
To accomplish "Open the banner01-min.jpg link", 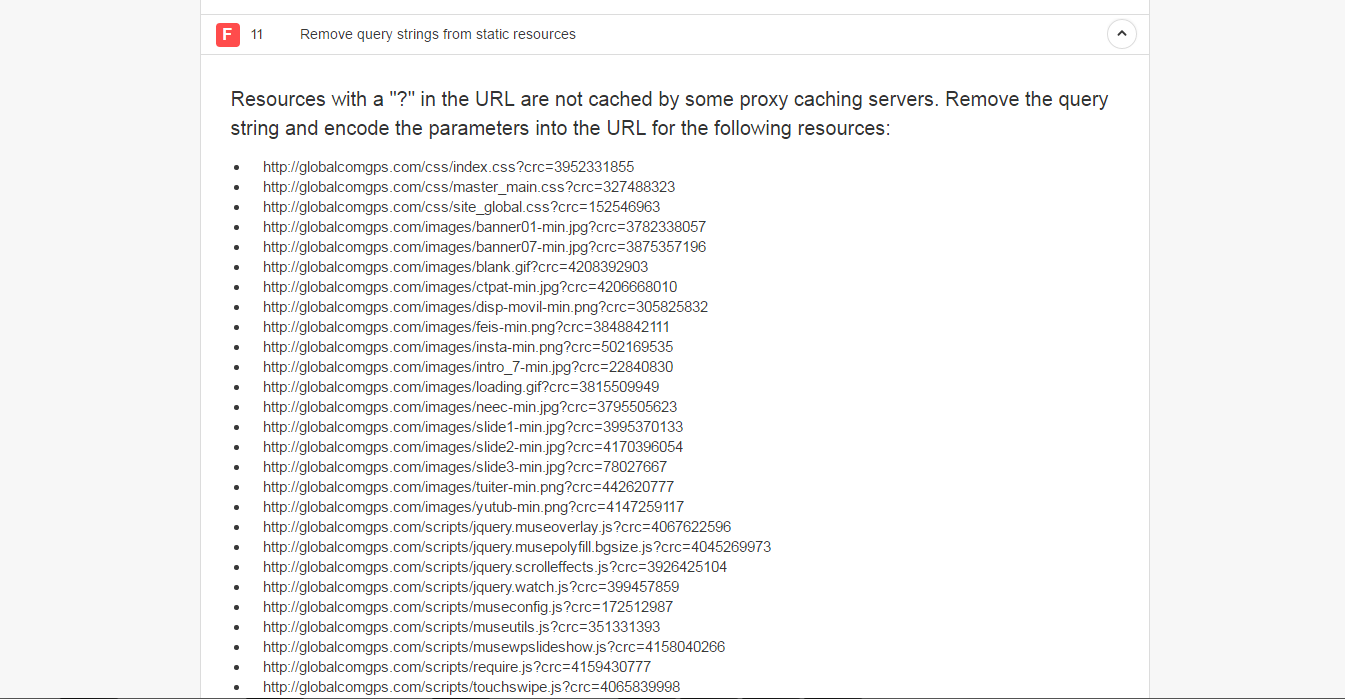I will coord(484,227).
